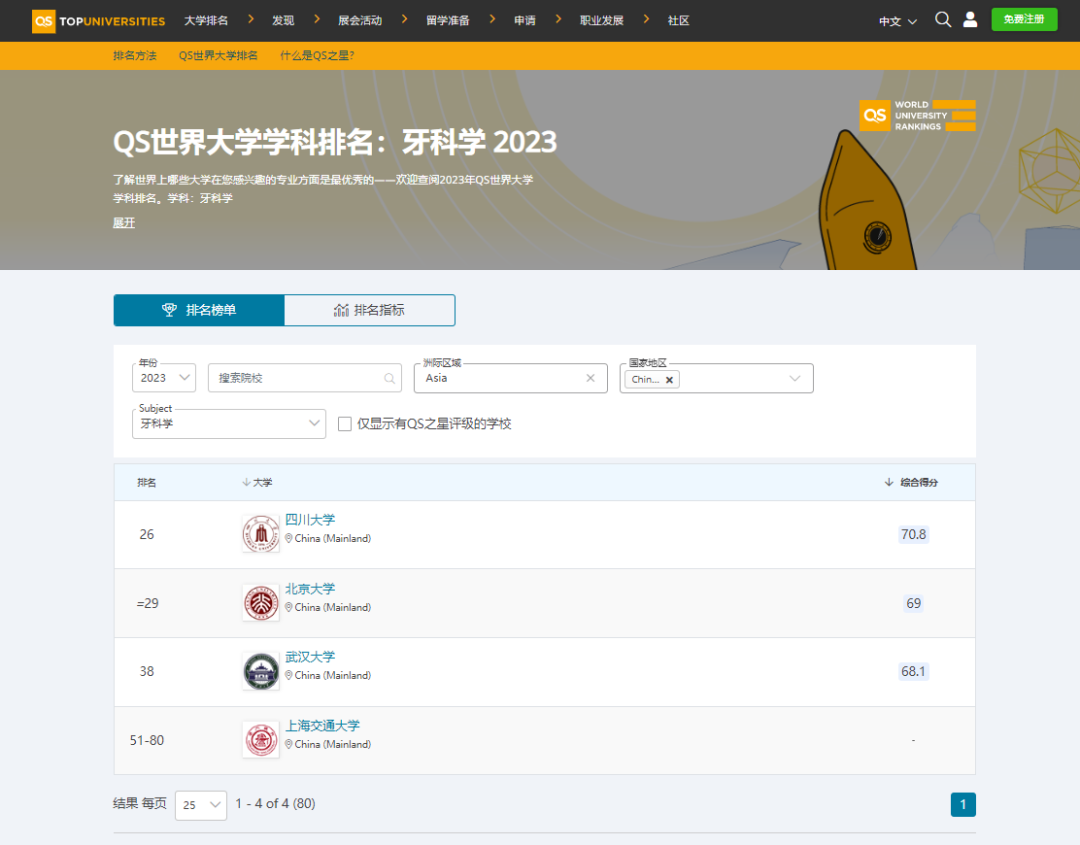Expand the 发现 menu chevron
This screenshot has height=845, width=1080.
[x=317, y=19]
